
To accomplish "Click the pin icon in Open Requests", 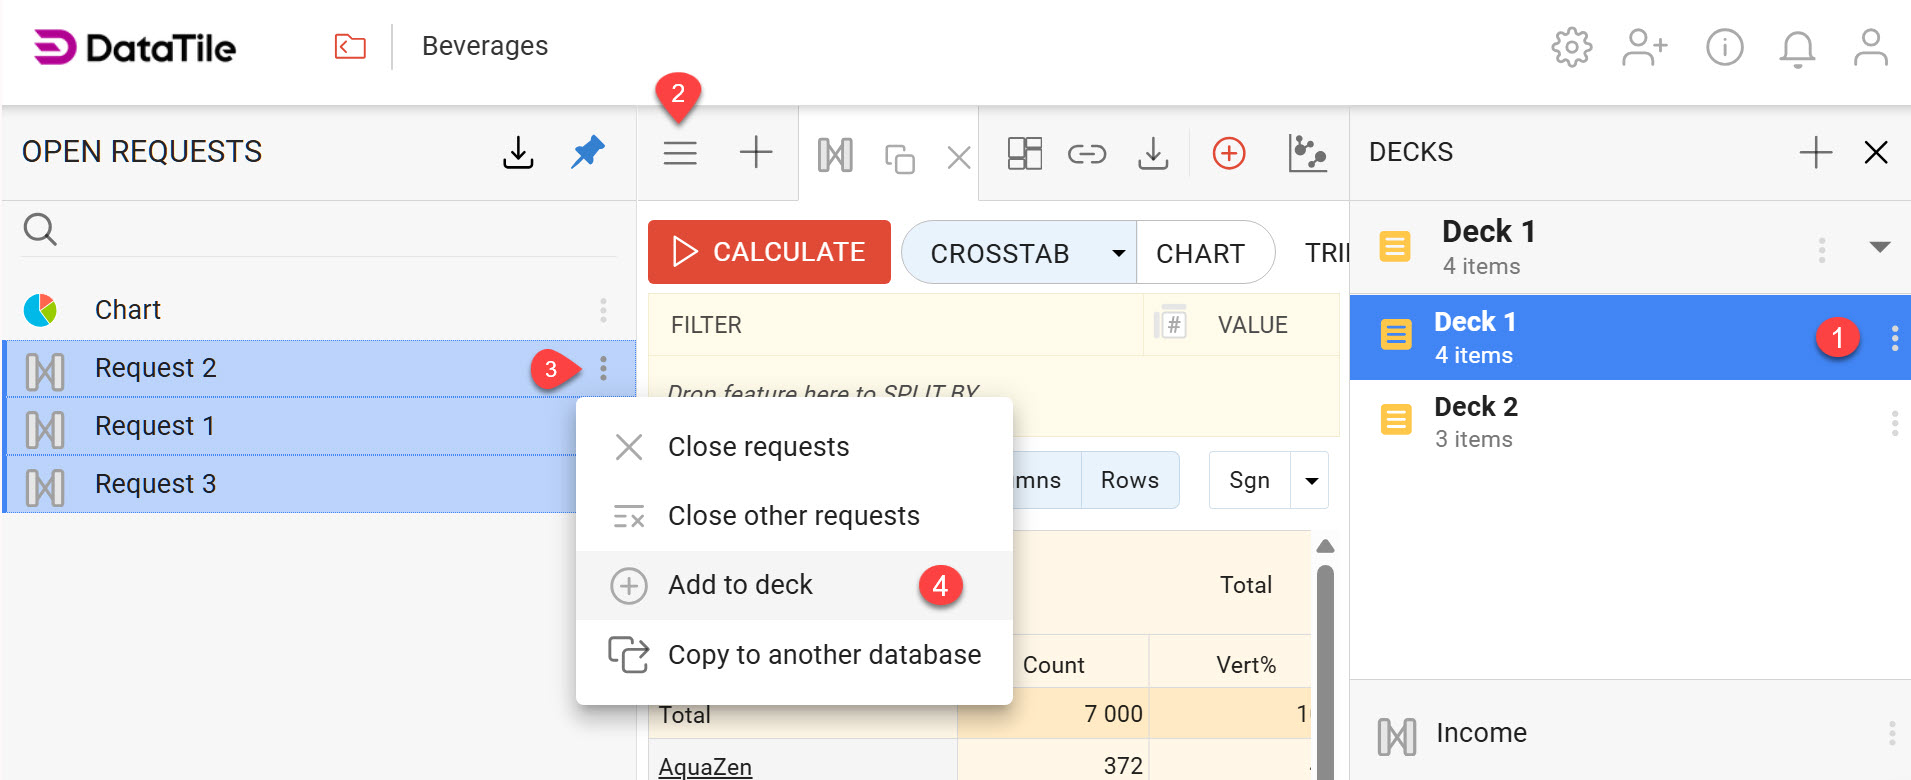I will [x=588, y=152].
